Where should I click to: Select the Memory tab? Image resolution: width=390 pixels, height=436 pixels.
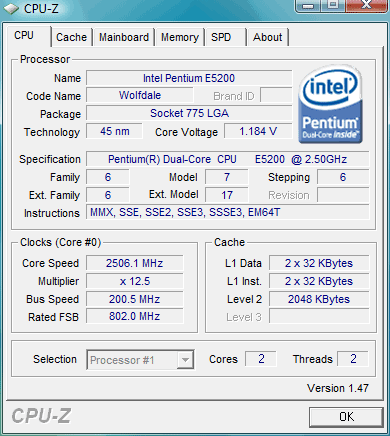tap(180, 37)
